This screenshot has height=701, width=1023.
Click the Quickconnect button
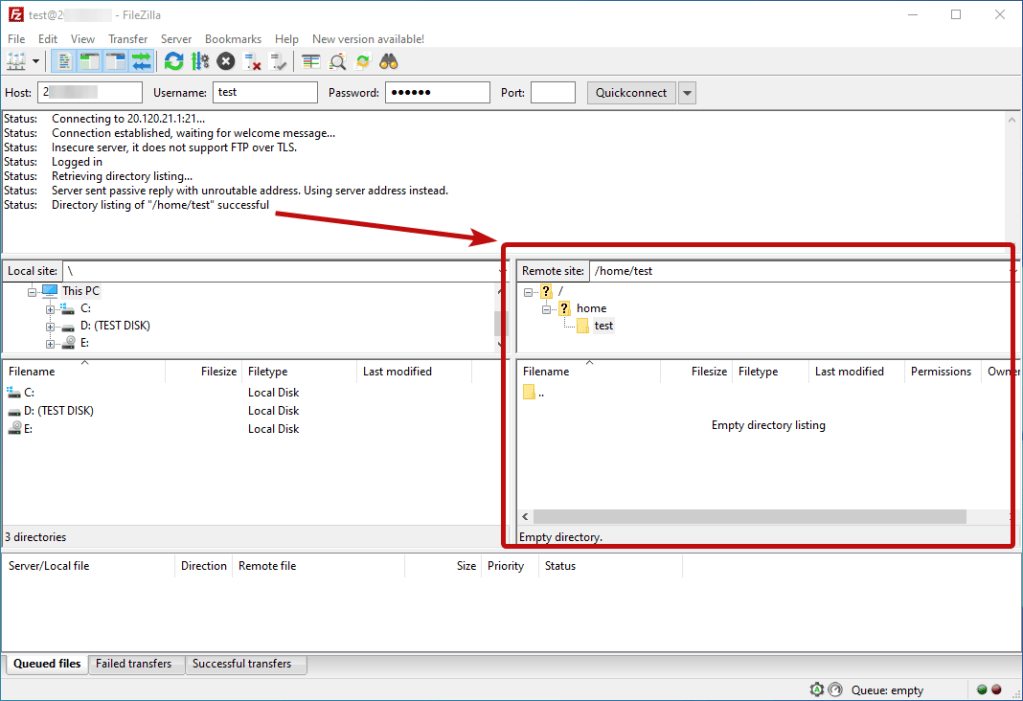[631, 93]
